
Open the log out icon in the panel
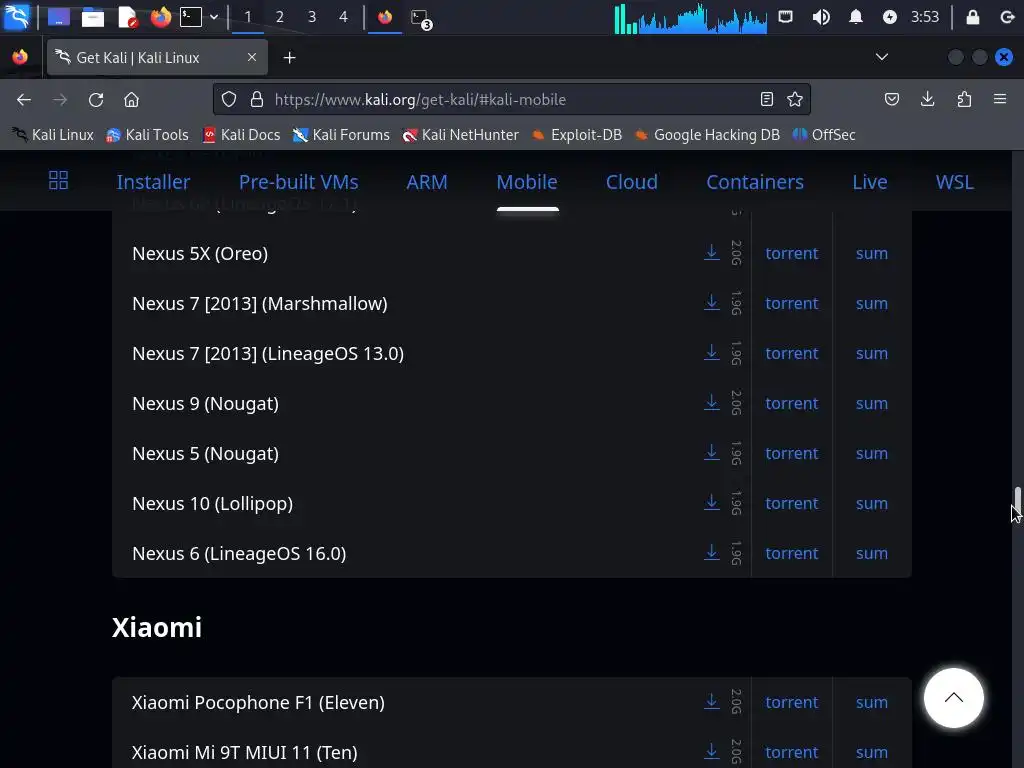[1007, 17]
